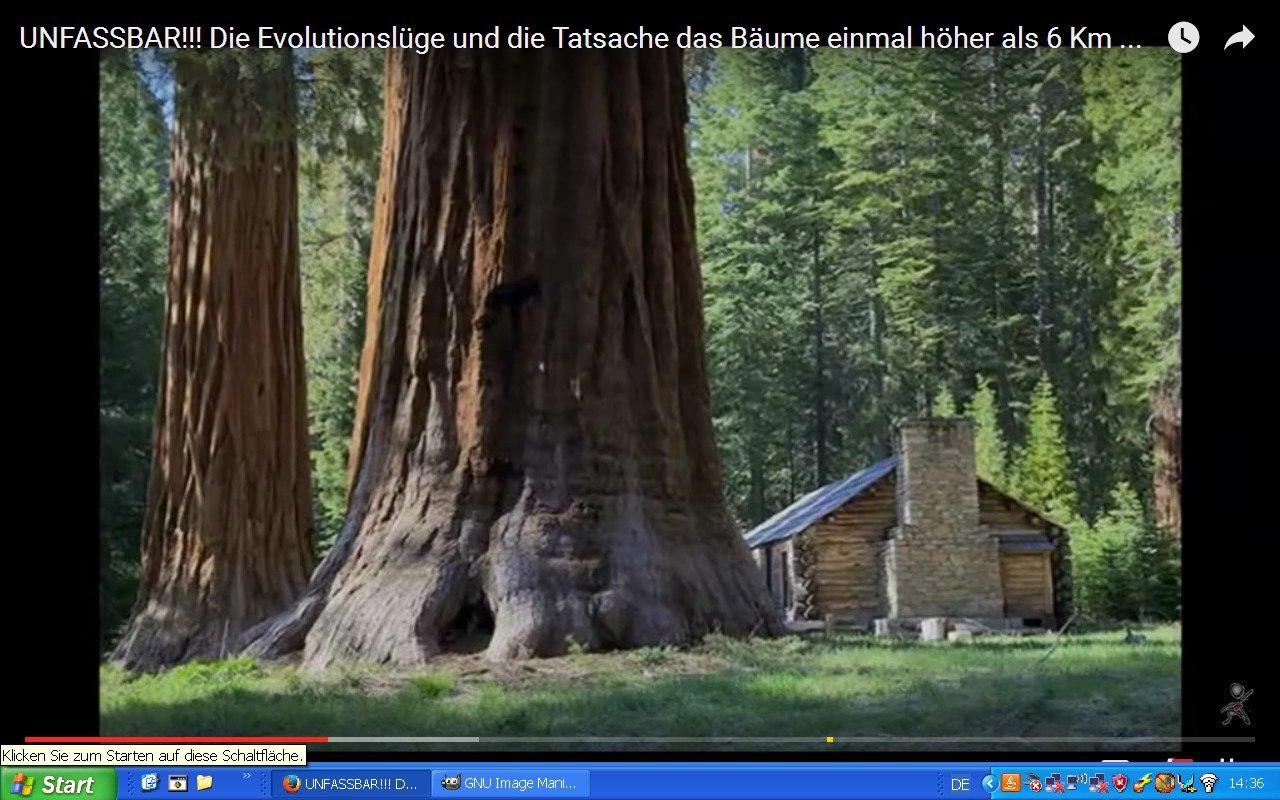The image size is (1280, 800).
Task: Click the Share arrow icon
Action: [x=1239, y=38]
